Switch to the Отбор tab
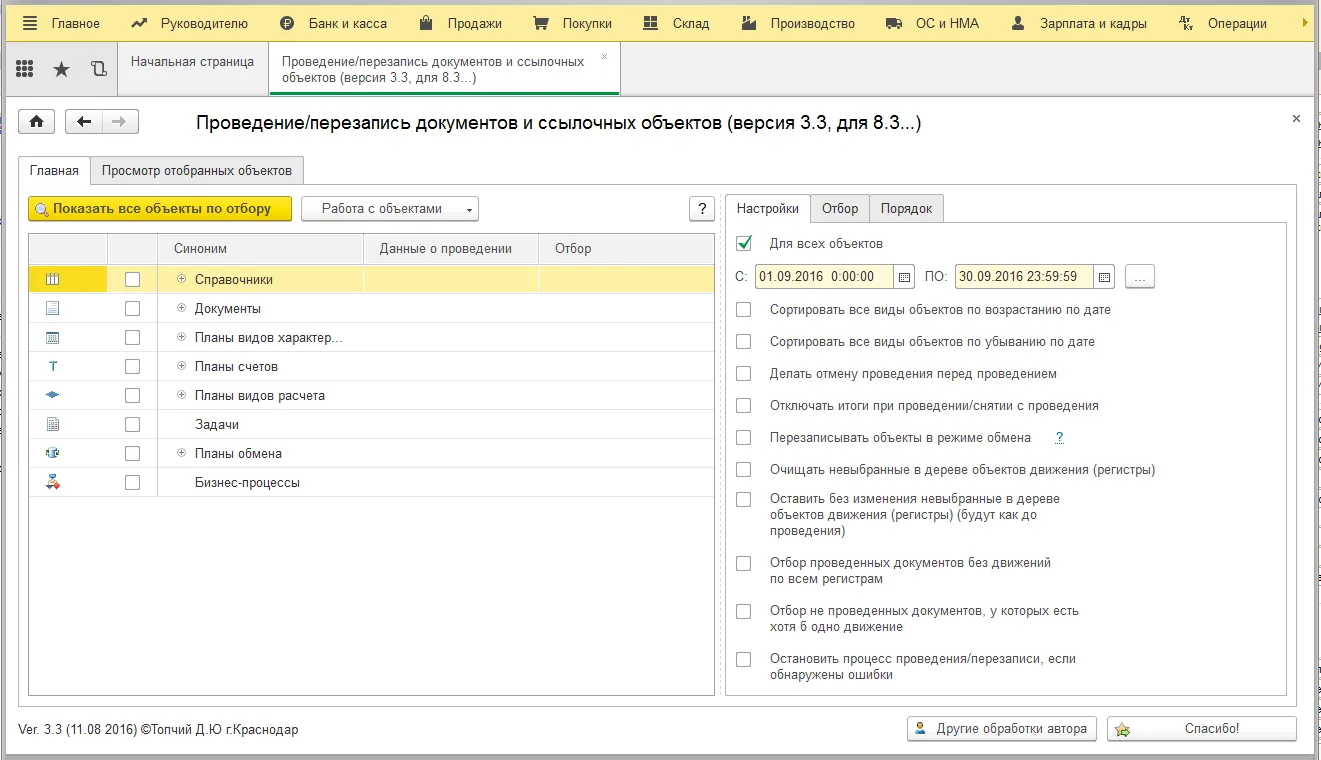The height and width of the screenshot is (760, 1321). 840,209
